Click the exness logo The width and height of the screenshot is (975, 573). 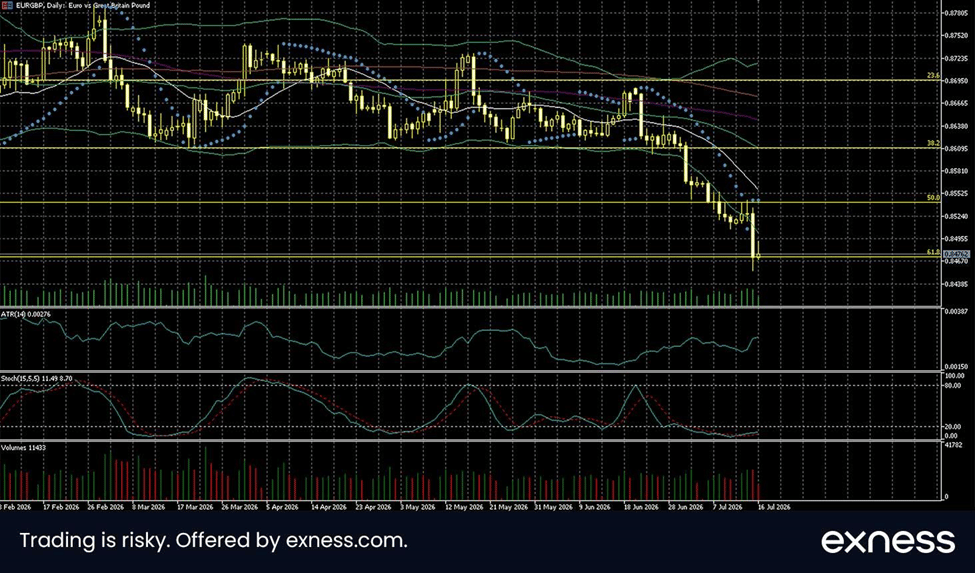pyautogui.click(x=888, y=541)
